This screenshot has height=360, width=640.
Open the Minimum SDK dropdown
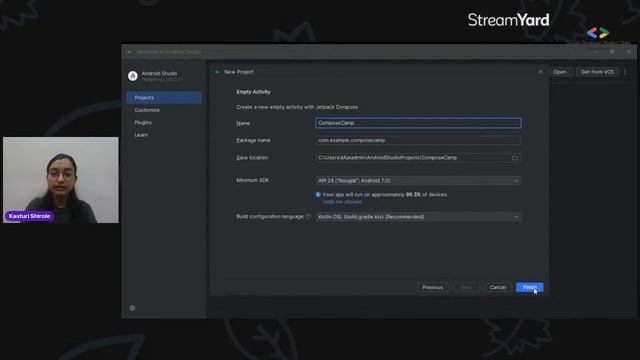tap(418, 180)
